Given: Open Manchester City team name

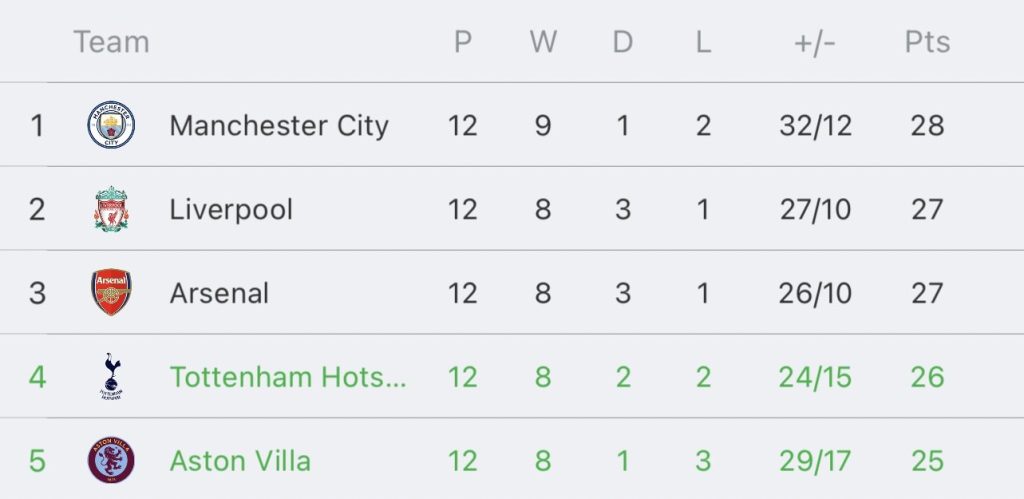Looking at the screenshot, I should click(x=279, y=125).
